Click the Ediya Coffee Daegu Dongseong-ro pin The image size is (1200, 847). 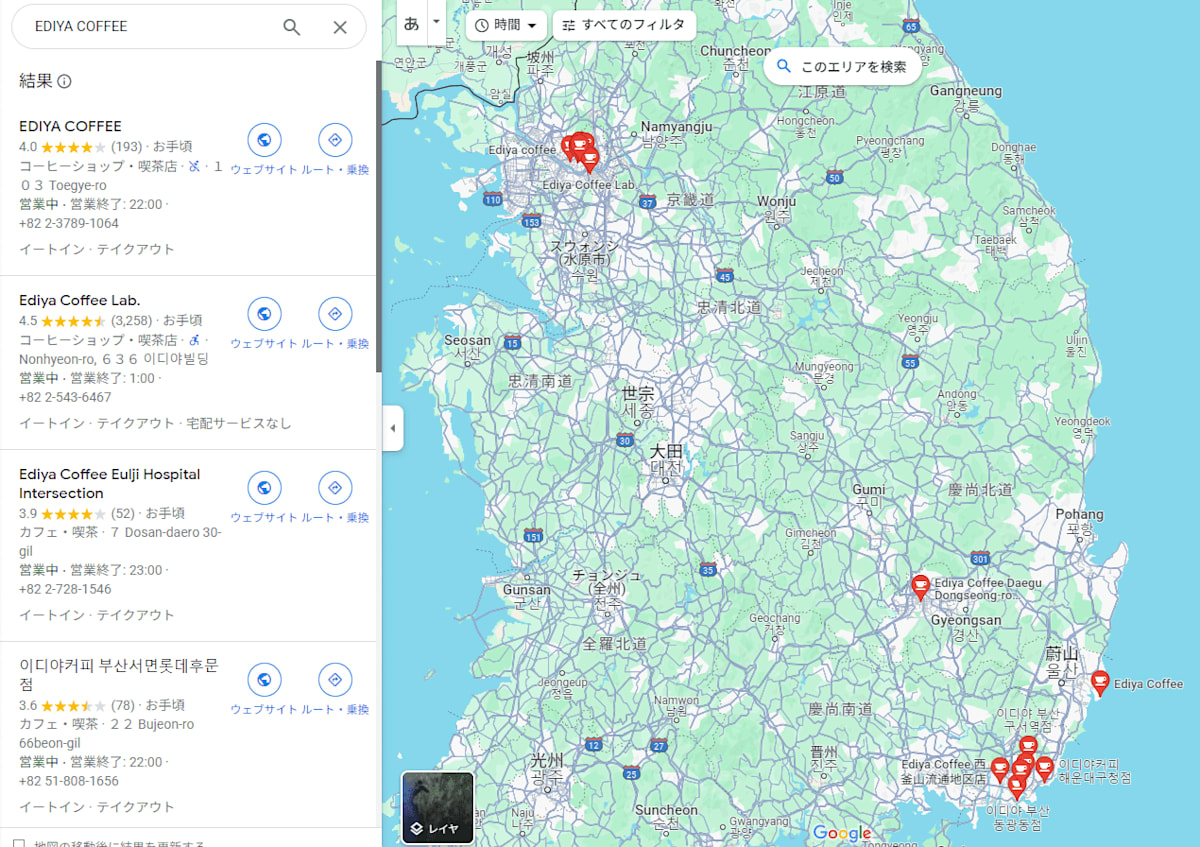click(x=920, y=586)
